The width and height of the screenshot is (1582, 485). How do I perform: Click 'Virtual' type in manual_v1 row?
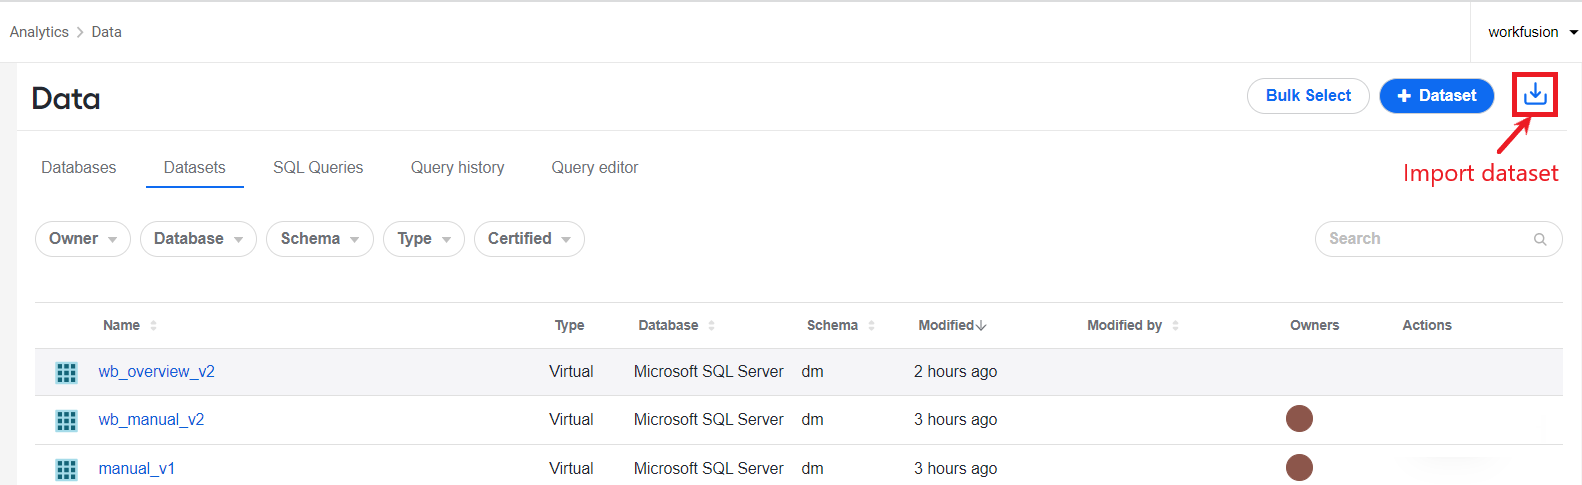571,469
